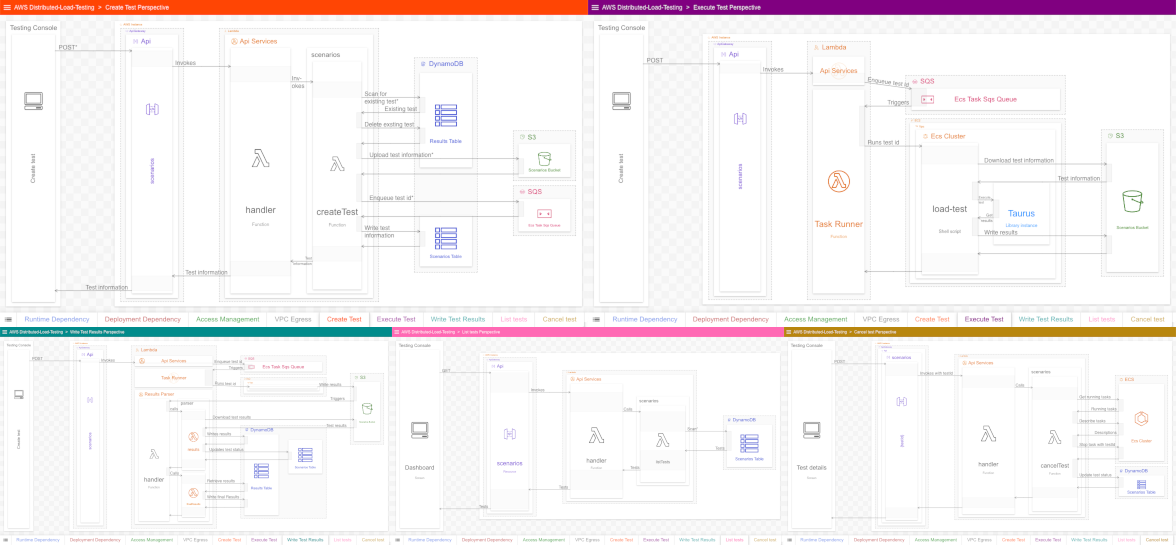Select Execute Test tab in Execute Test panel

984,319
